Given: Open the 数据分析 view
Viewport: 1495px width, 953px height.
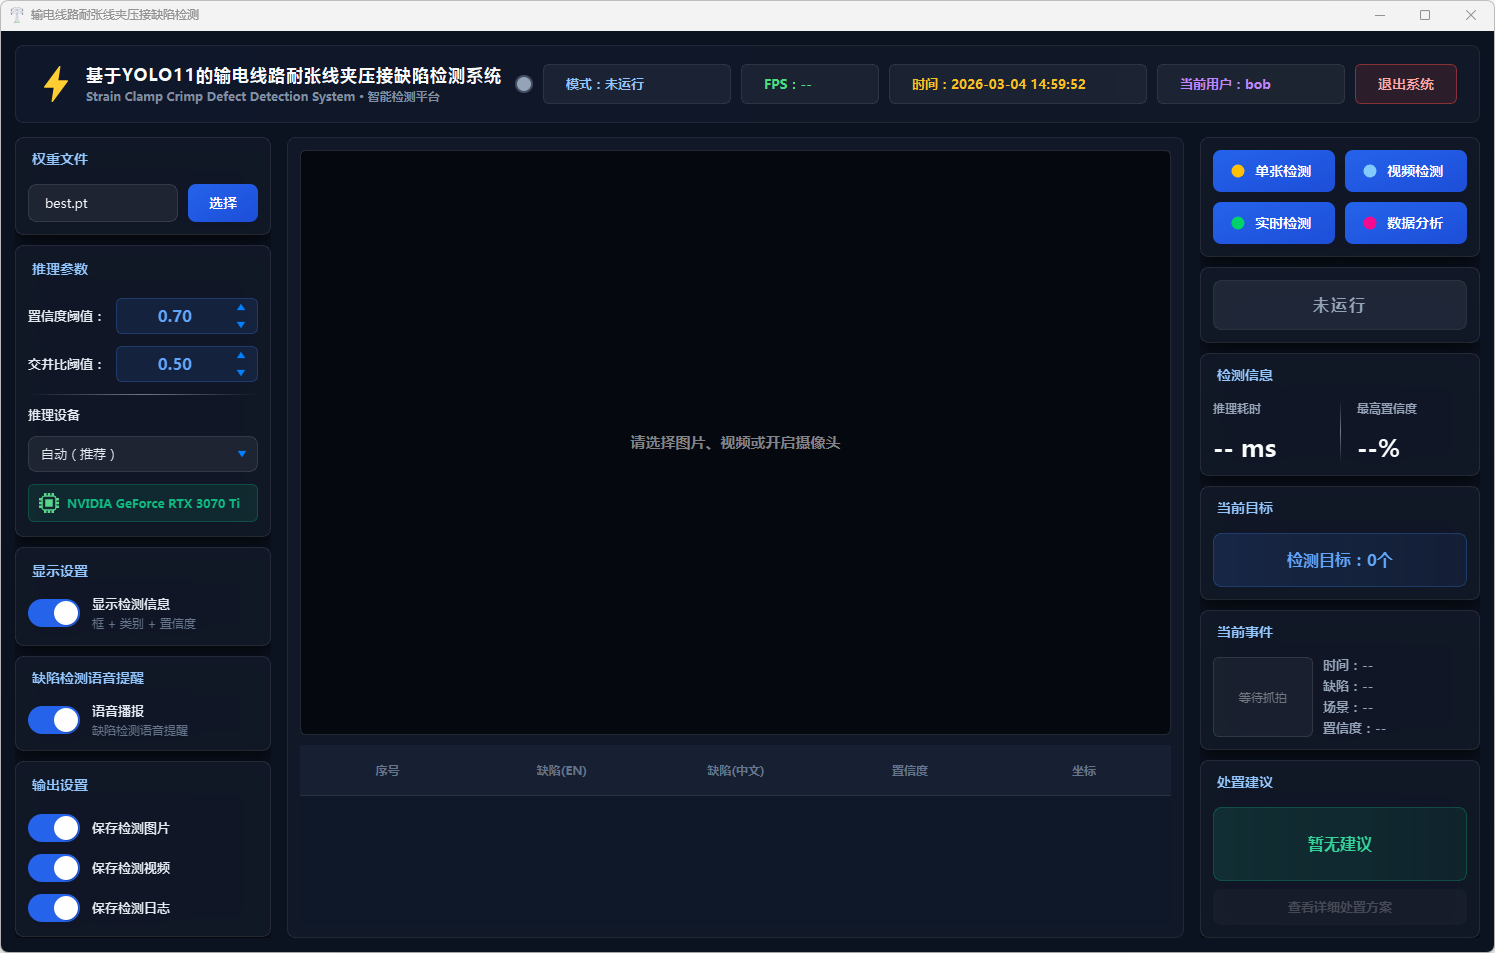Looking at the screenshot, I should (x=1405, y=223).
